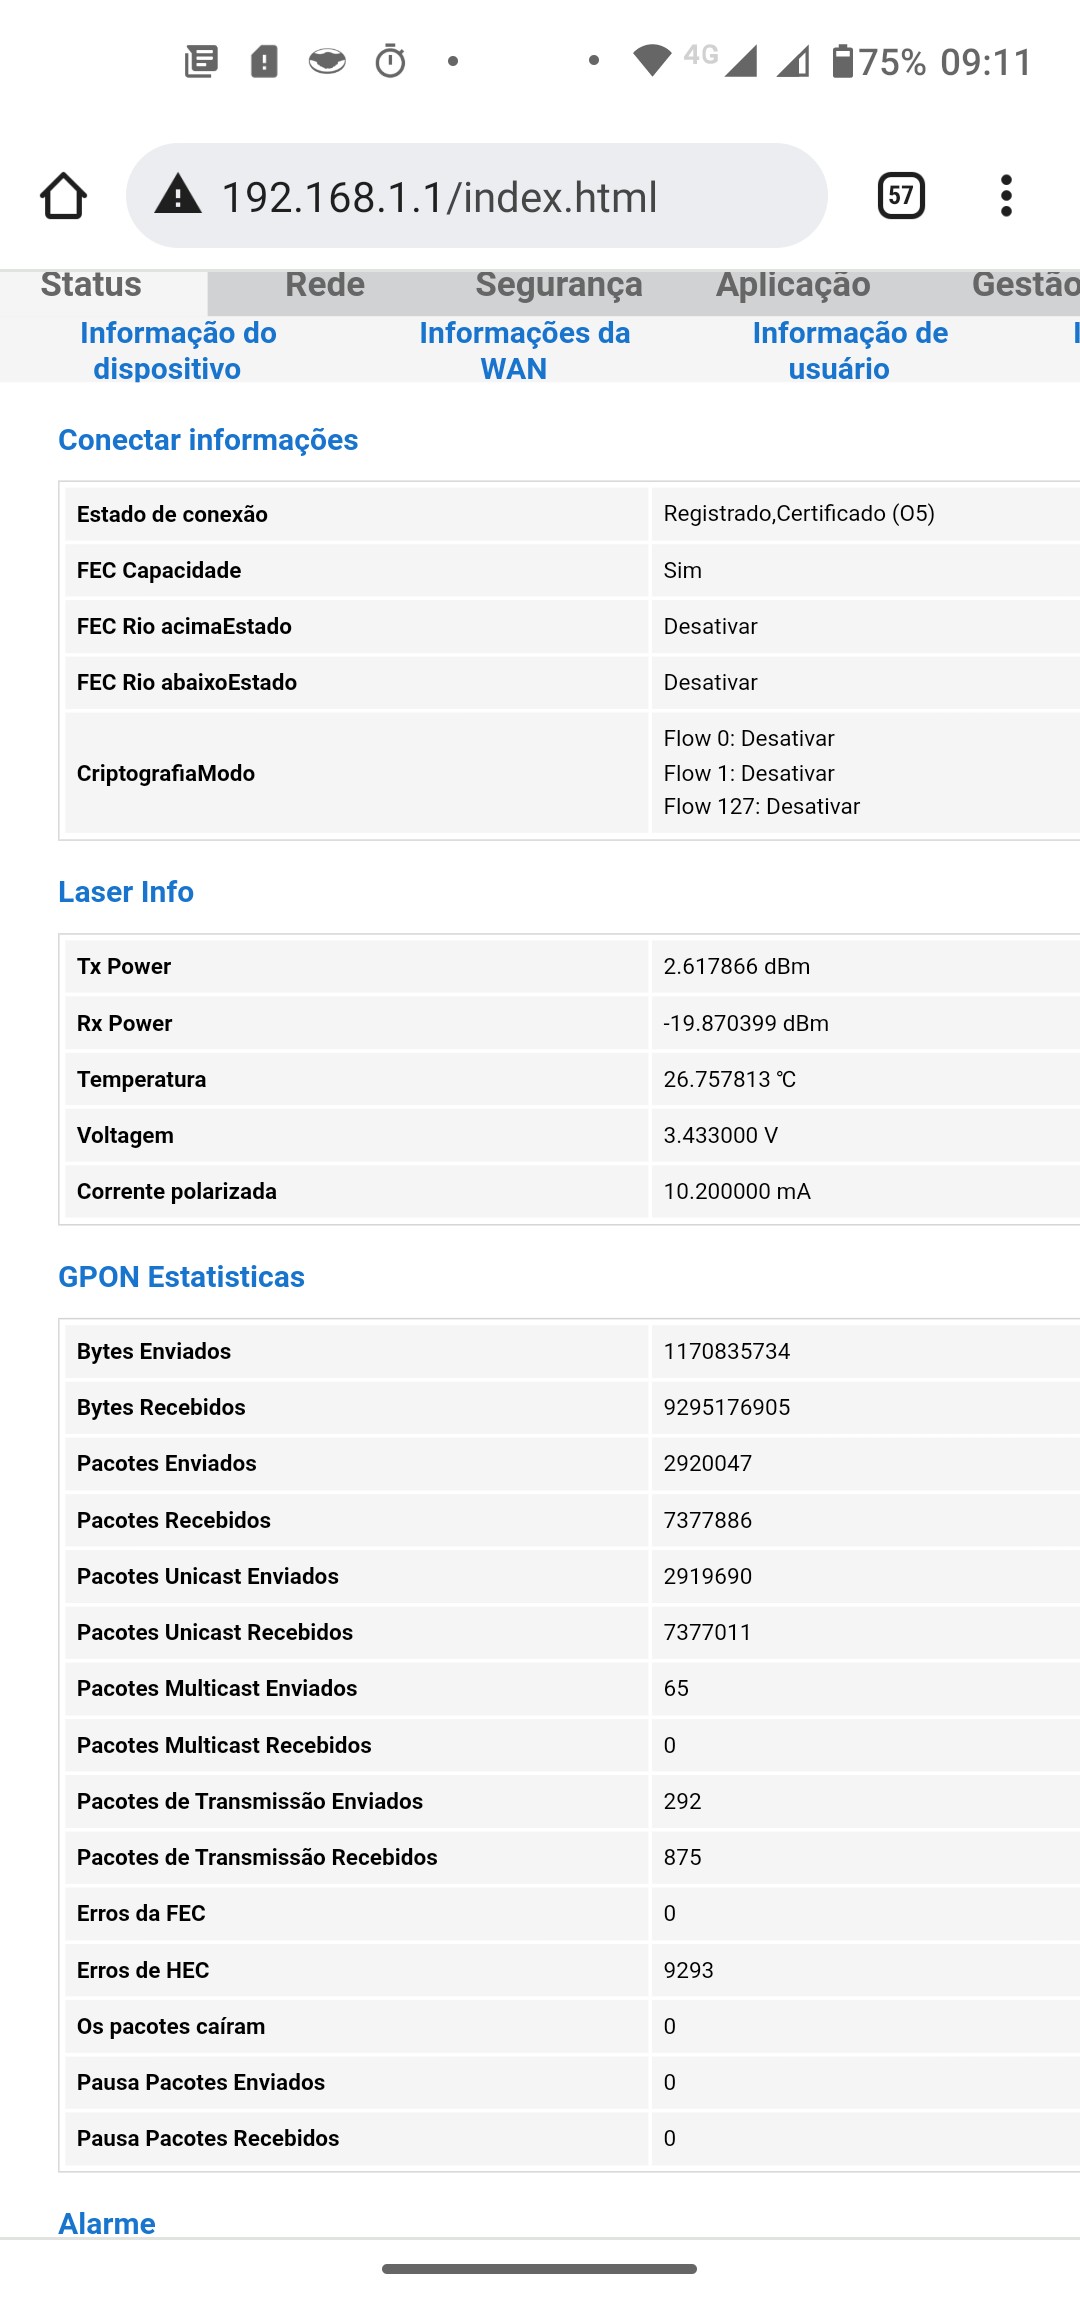Switch to the Rede tab
This screenshot has height=2300, width=1080.
point(325,285)
